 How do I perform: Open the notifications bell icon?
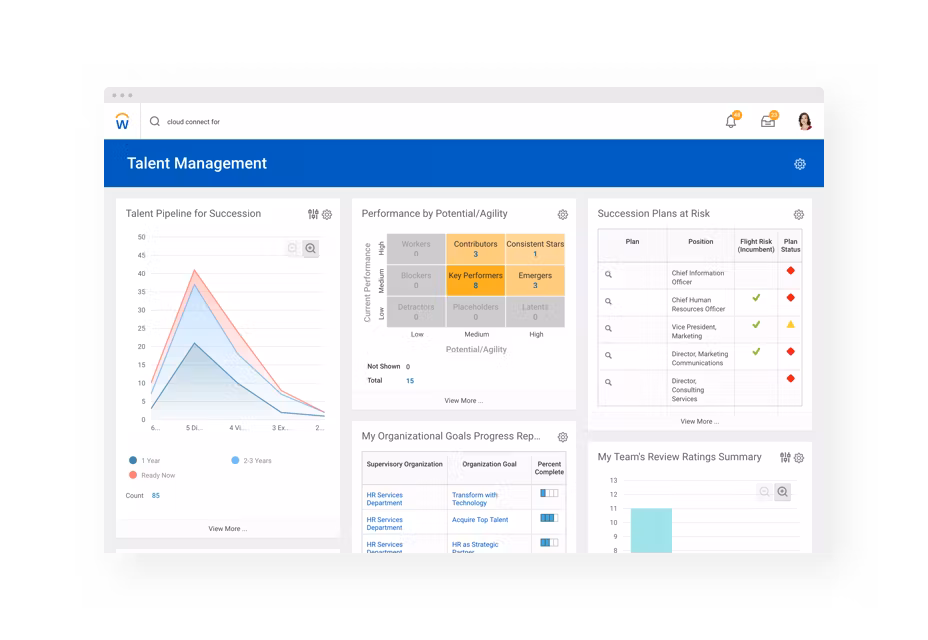[x=731, y=122]
